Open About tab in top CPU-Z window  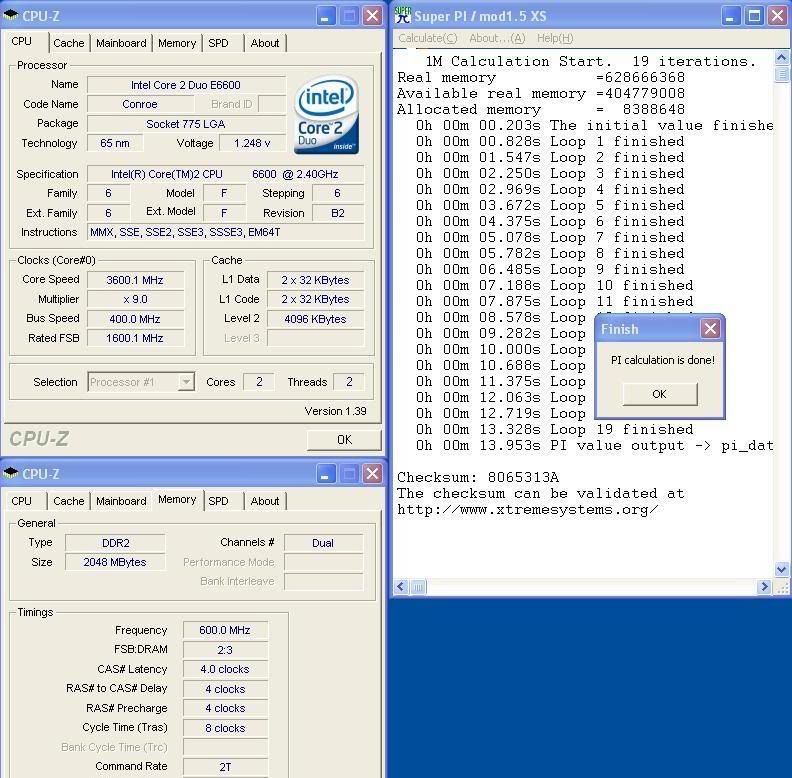coord(265,43)
